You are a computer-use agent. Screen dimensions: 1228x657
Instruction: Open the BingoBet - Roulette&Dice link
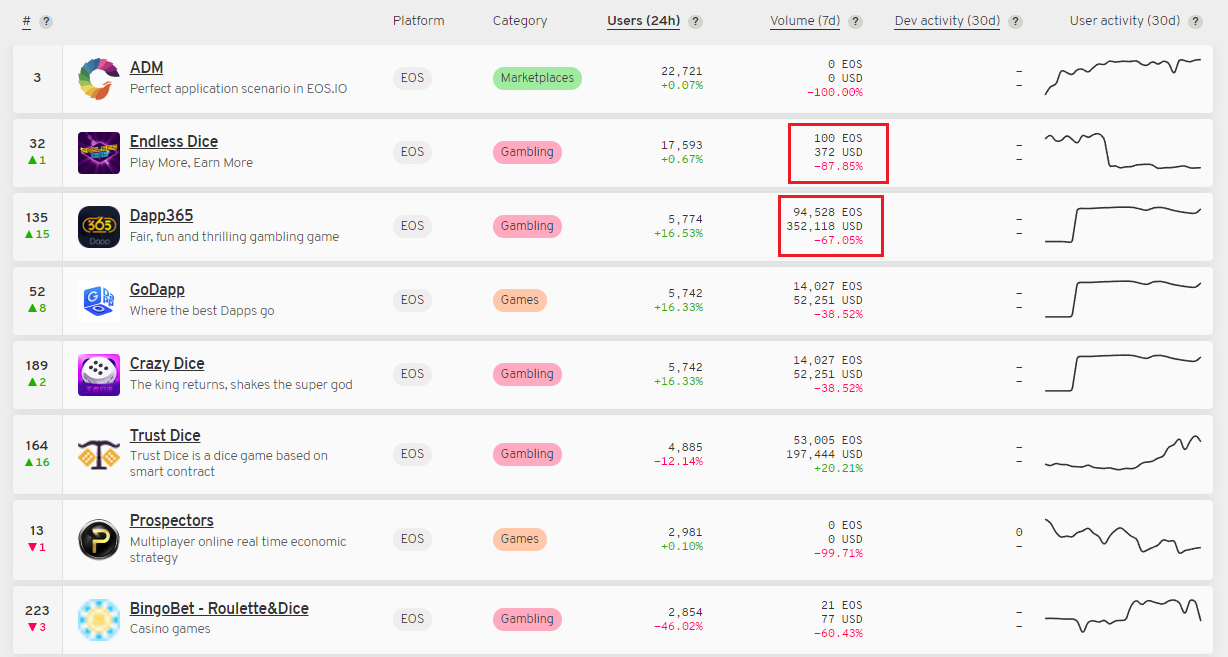pos(219,609)
